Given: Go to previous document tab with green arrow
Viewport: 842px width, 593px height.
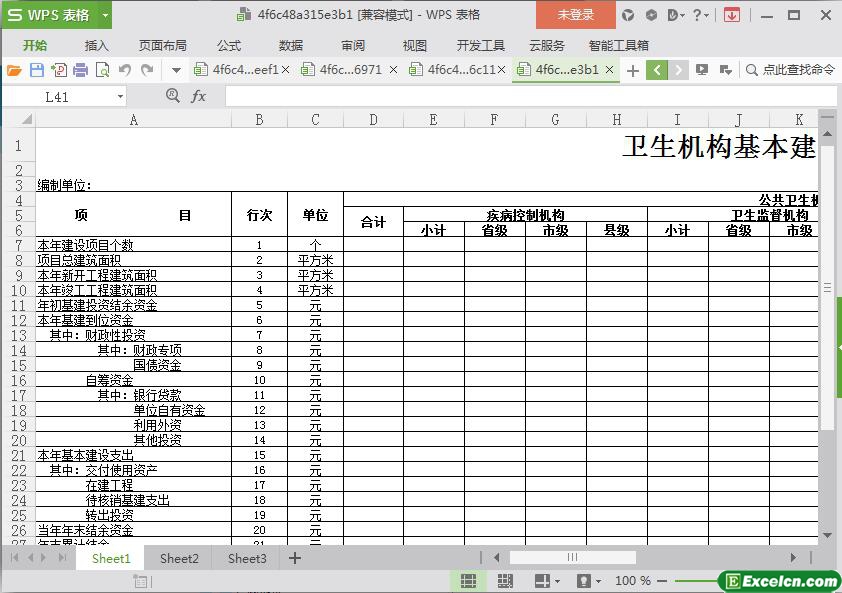Looking at the screenshot, I should point(657,70).
